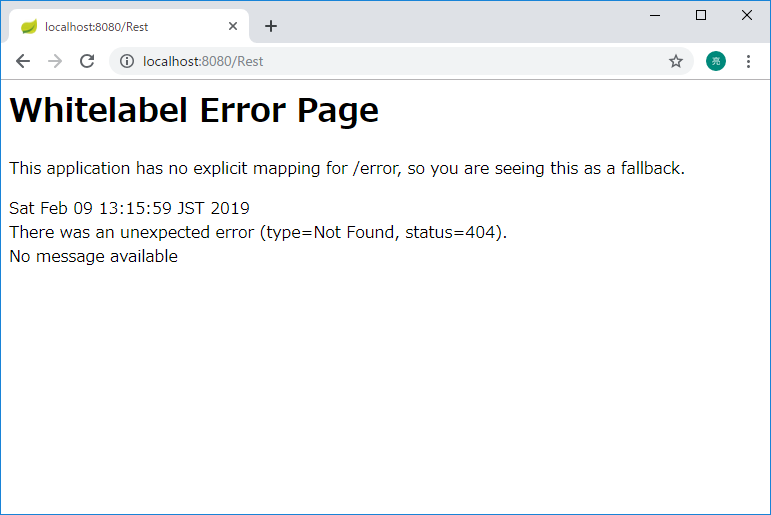This screenshot has width=771, height=515.
Task: Minimize the browser window
Action: click(655, 15)
